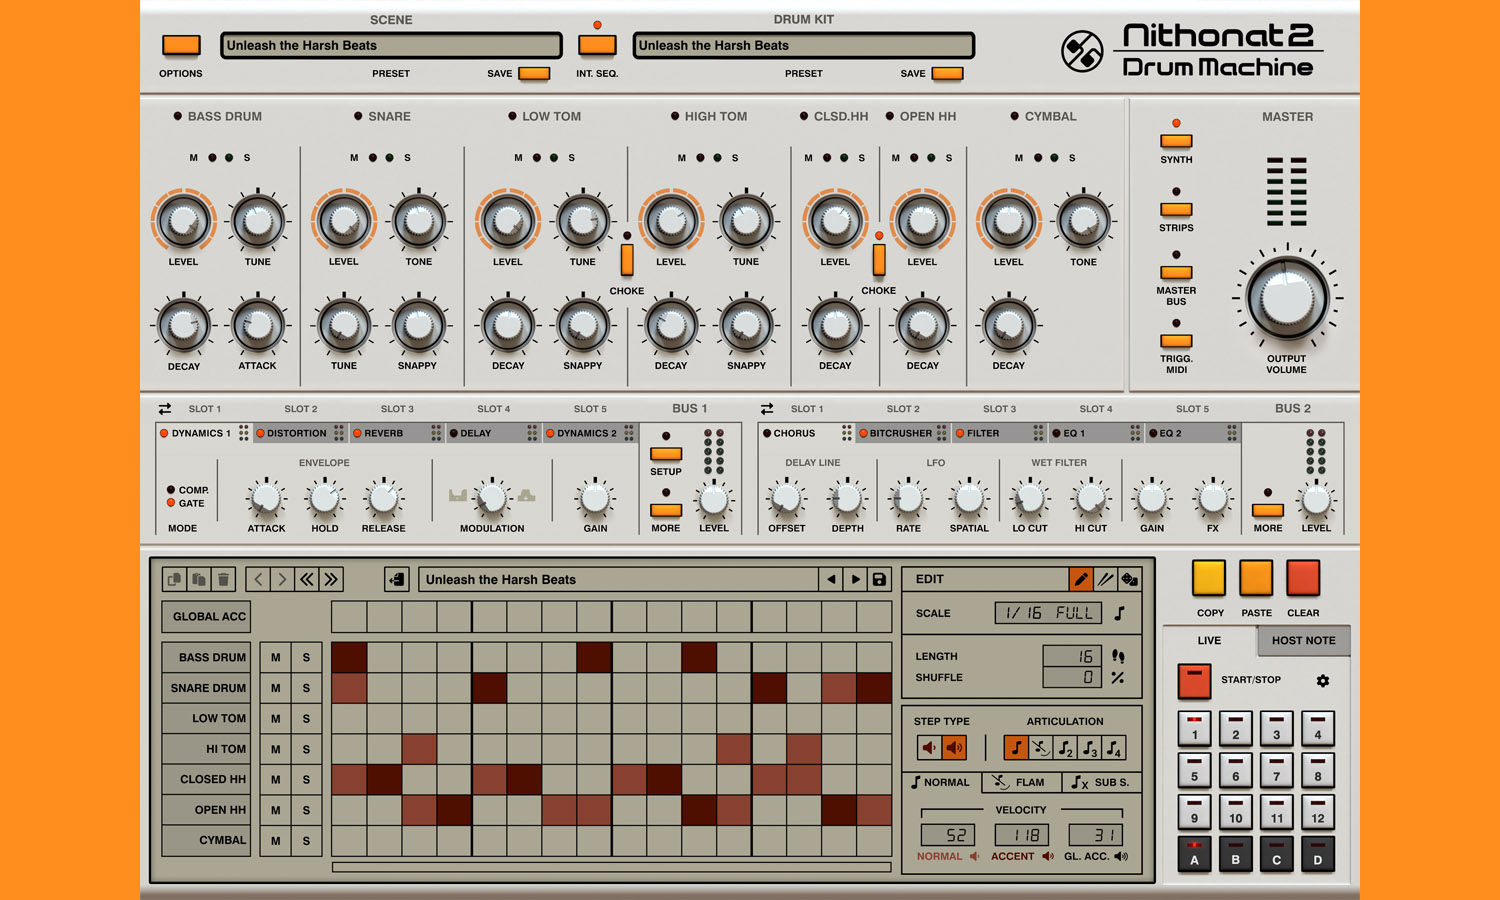Screen dimensions: 1500x900
Task: Mute the Bass Drum sequencer track
Action: [x=275, y=657]
